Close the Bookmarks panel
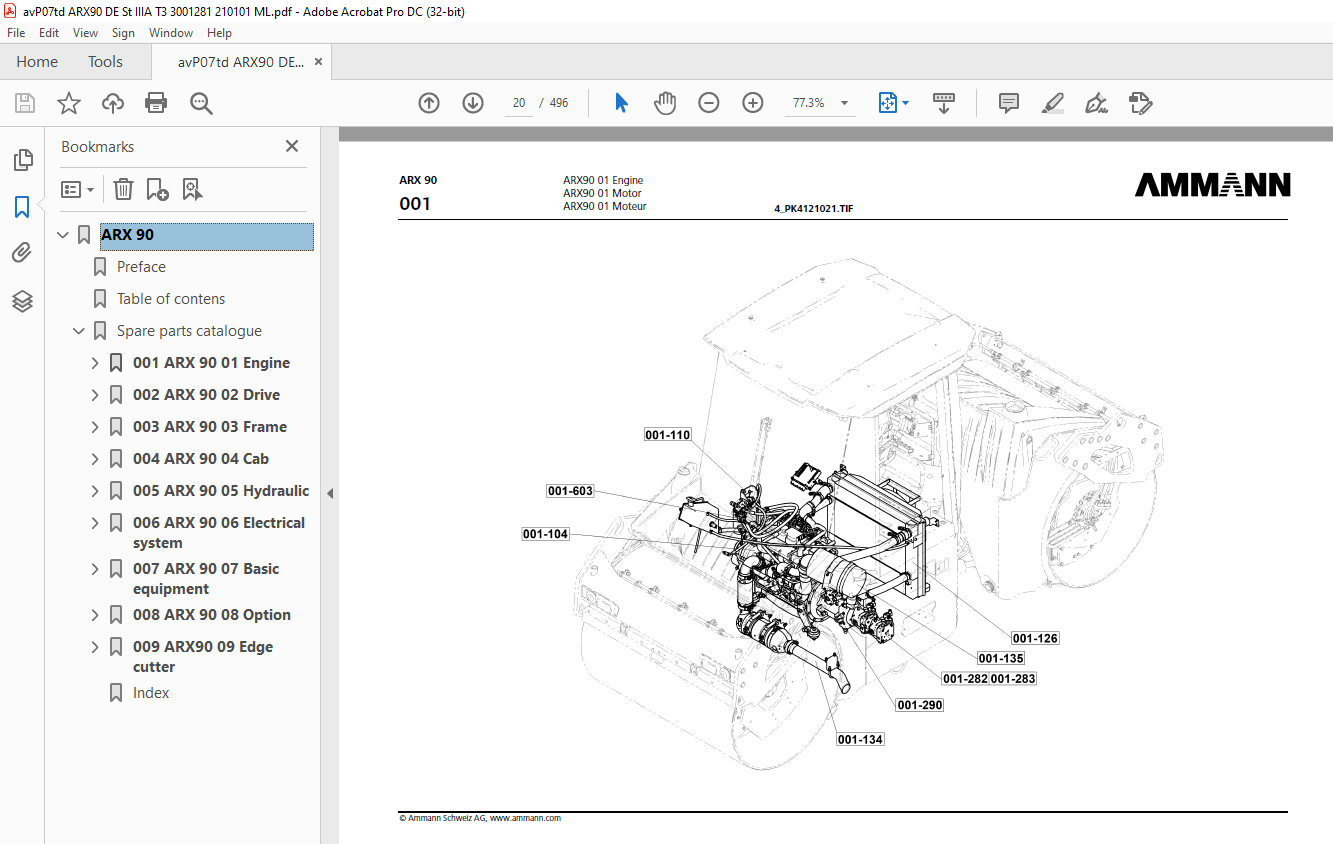The image size is (1333, 844). 292,146
